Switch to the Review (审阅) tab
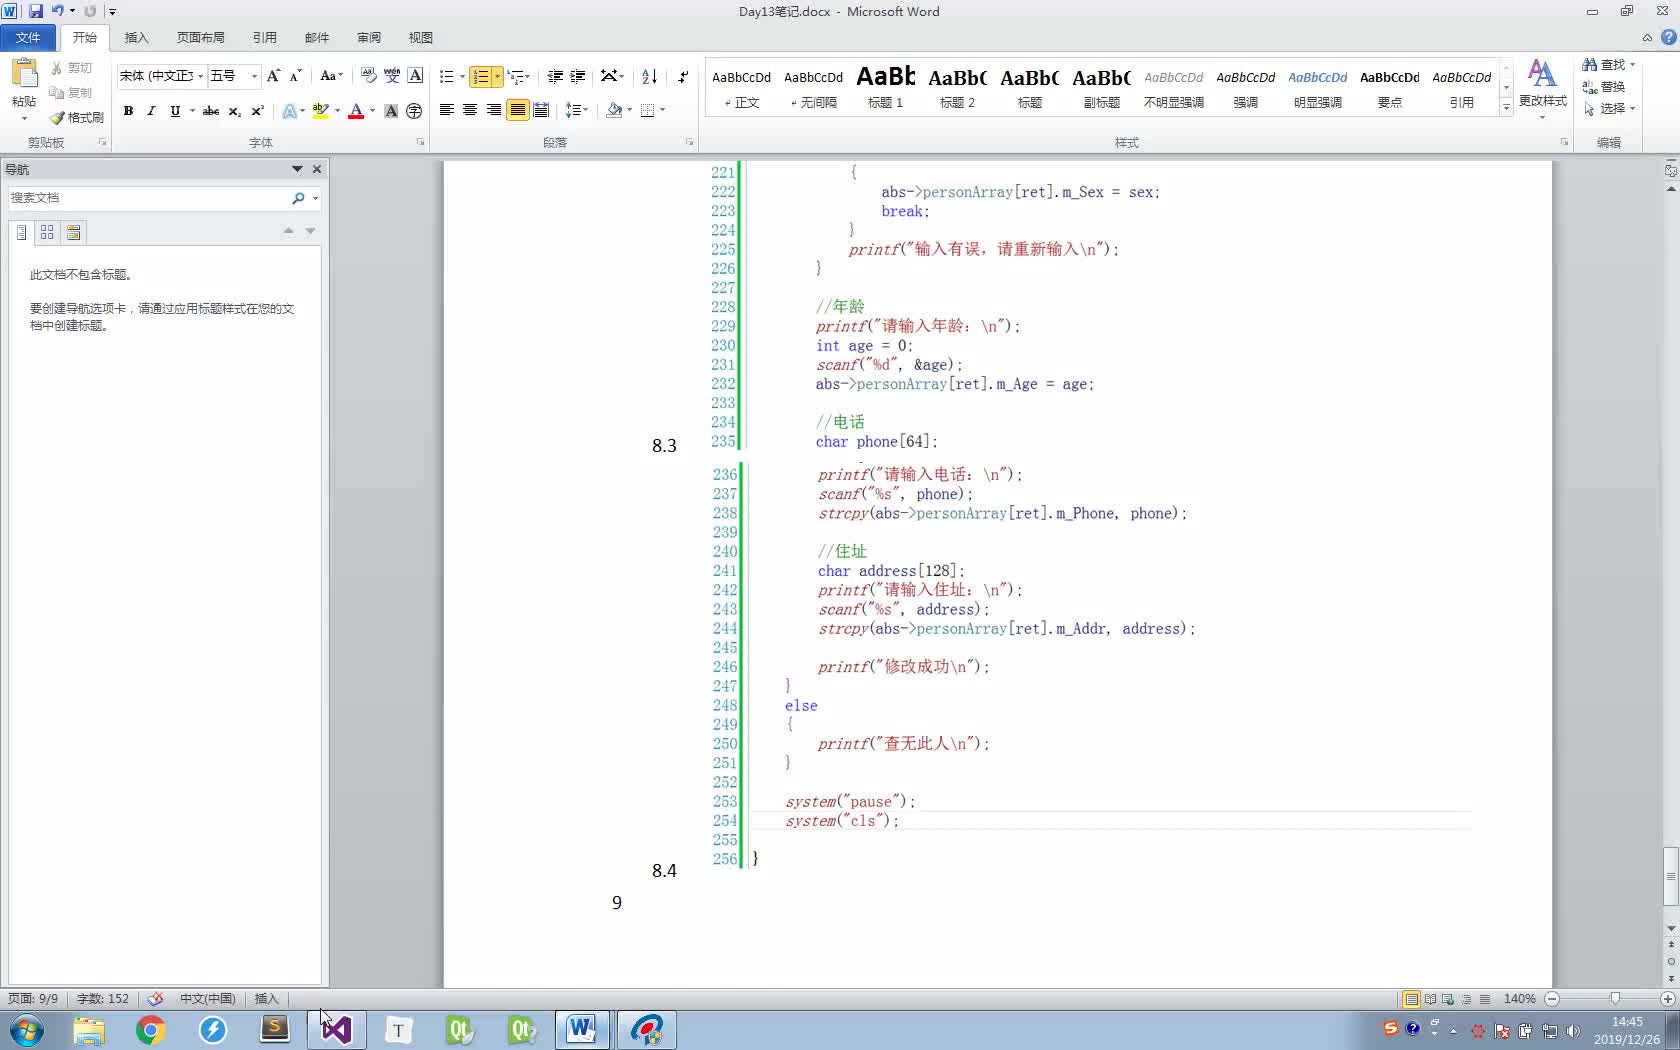 coord(369,37)
